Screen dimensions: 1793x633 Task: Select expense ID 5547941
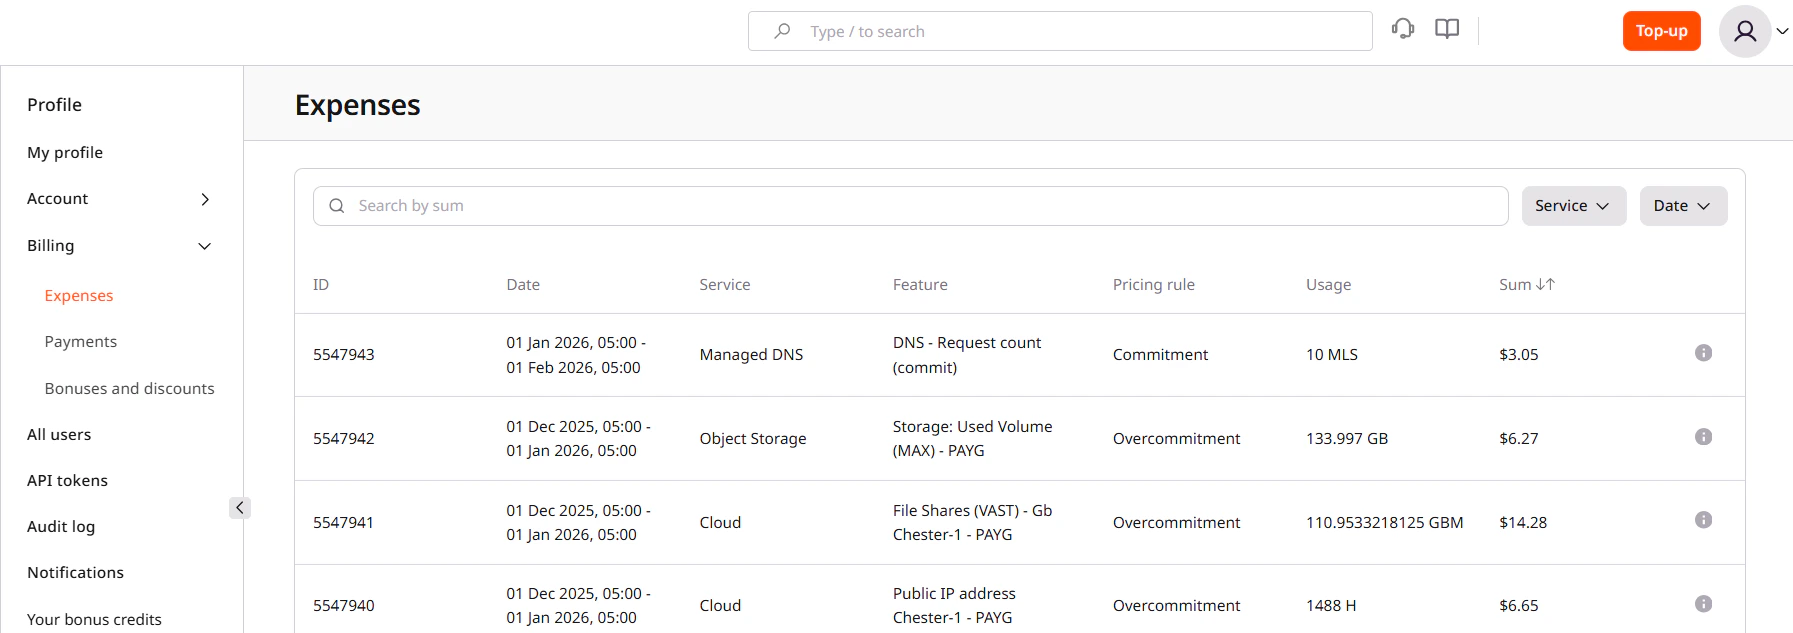point(344,522)
